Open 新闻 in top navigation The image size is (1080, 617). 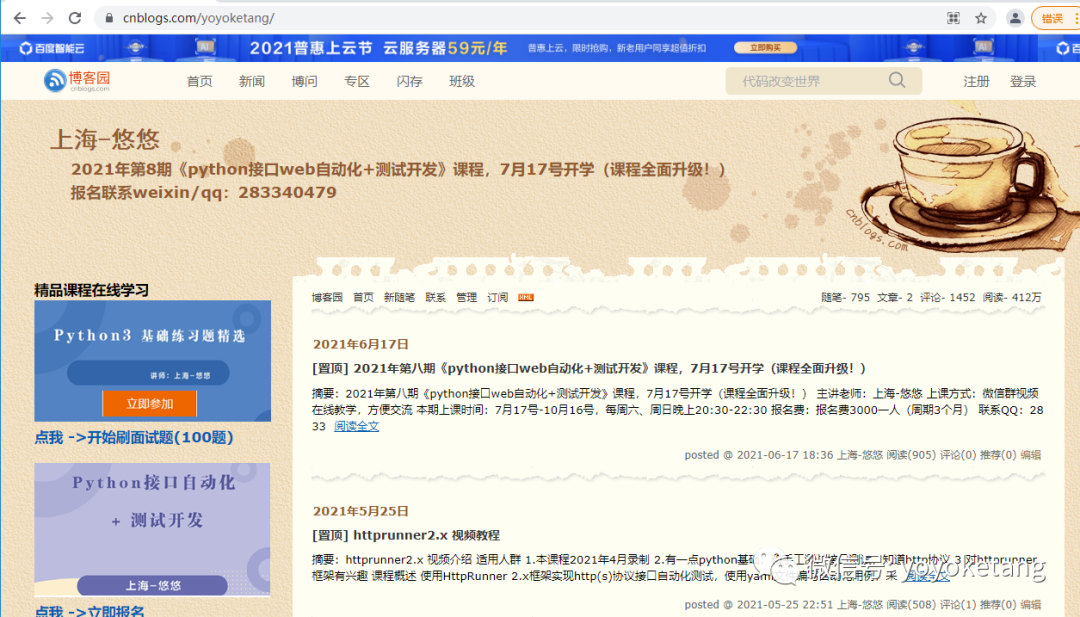click(x=252, y=81)
